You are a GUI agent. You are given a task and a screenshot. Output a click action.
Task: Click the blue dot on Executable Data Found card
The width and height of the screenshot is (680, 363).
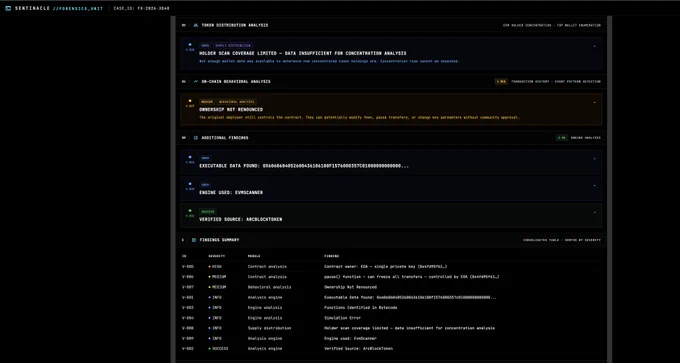pyautogui.click(x=190, y=157)
